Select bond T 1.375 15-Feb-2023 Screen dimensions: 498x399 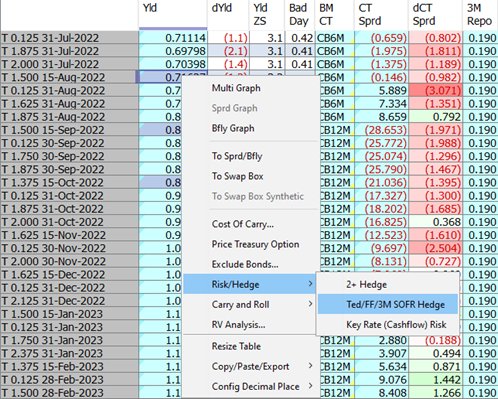69,366
